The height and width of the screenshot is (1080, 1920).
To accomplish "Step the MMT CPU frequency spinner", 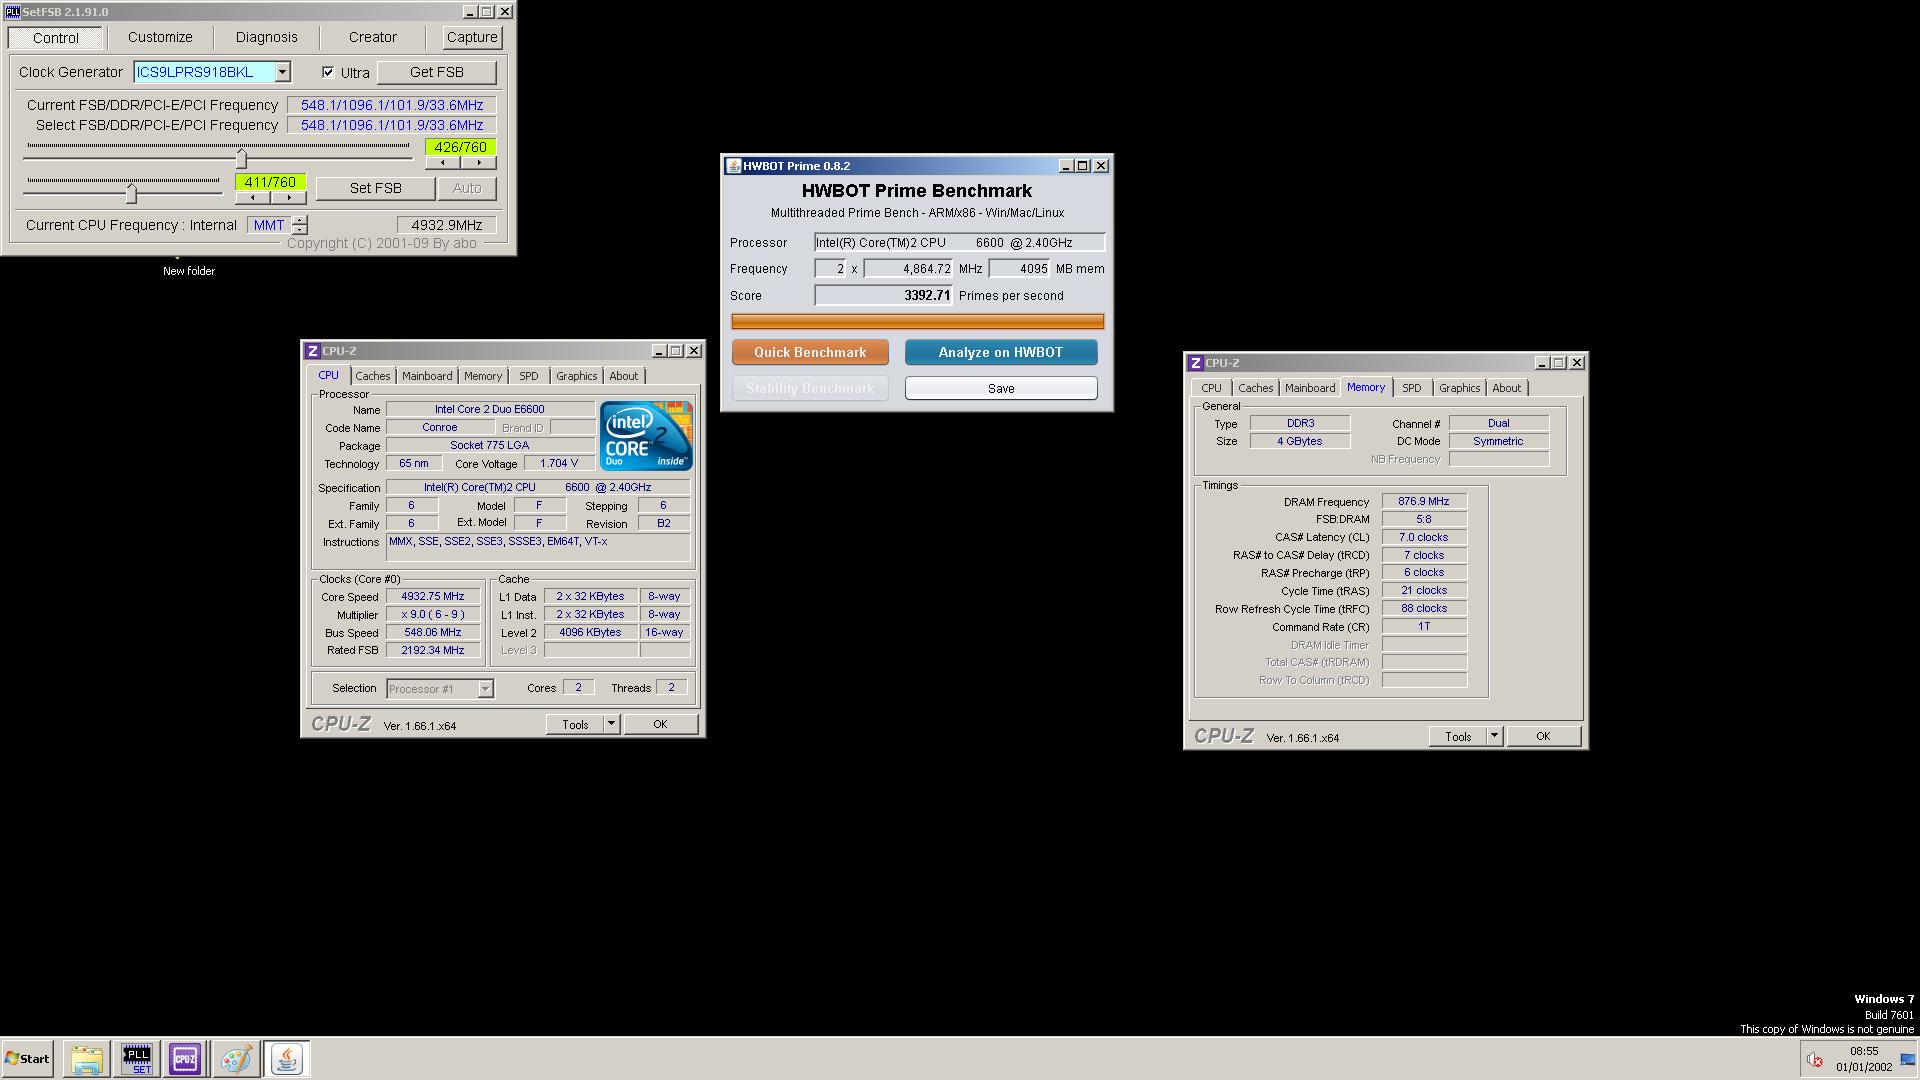I will 300,225.
